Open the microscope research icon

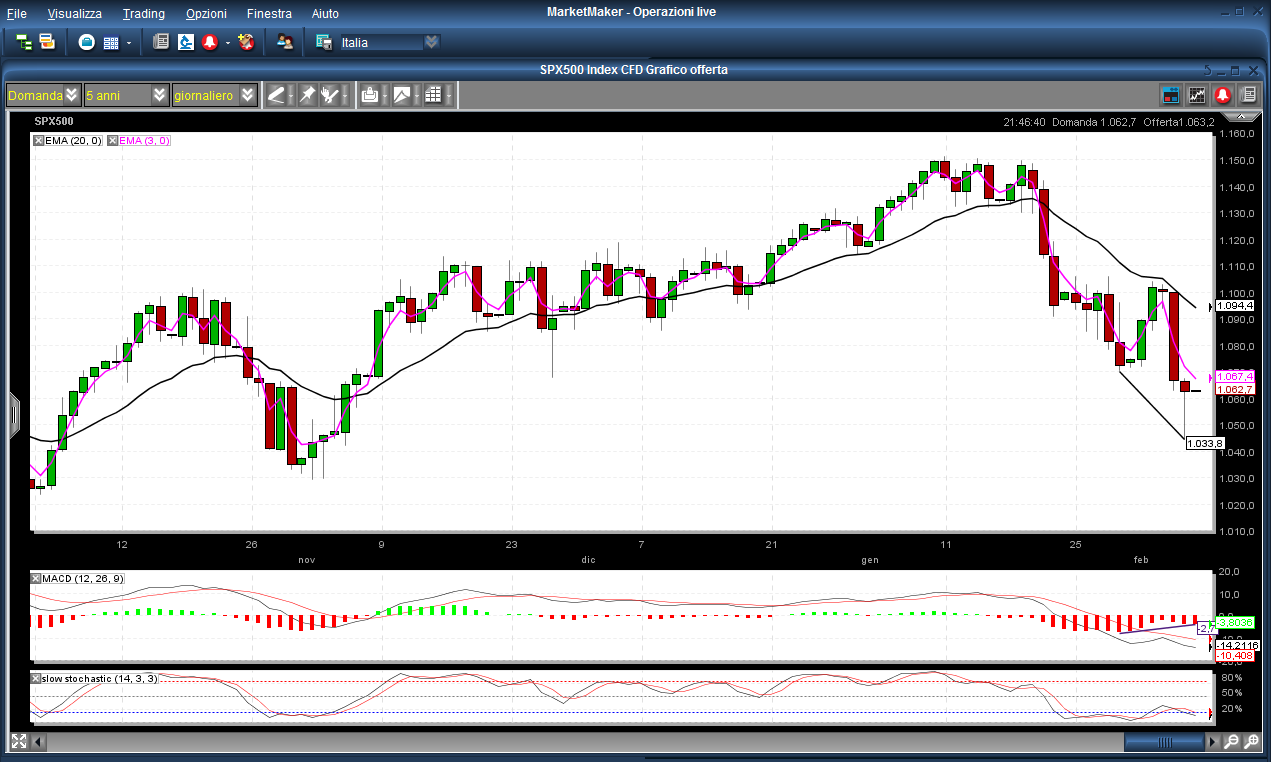[186, 42]
